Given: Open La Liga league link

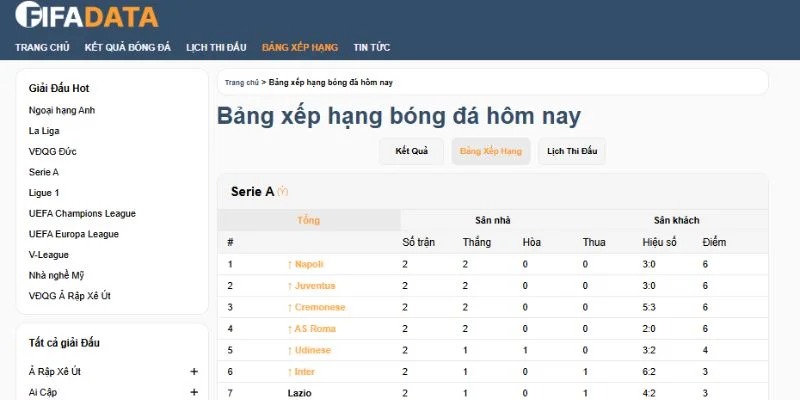Looking at the screenshot, I should (x=44, y=131).
